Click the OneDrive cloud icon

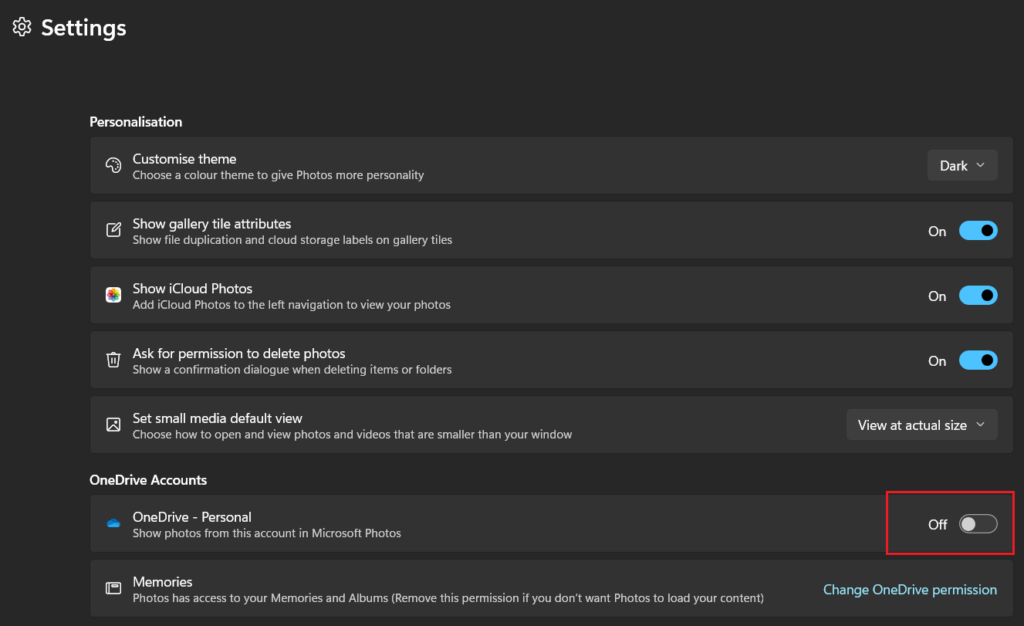(x=113, y=523)
